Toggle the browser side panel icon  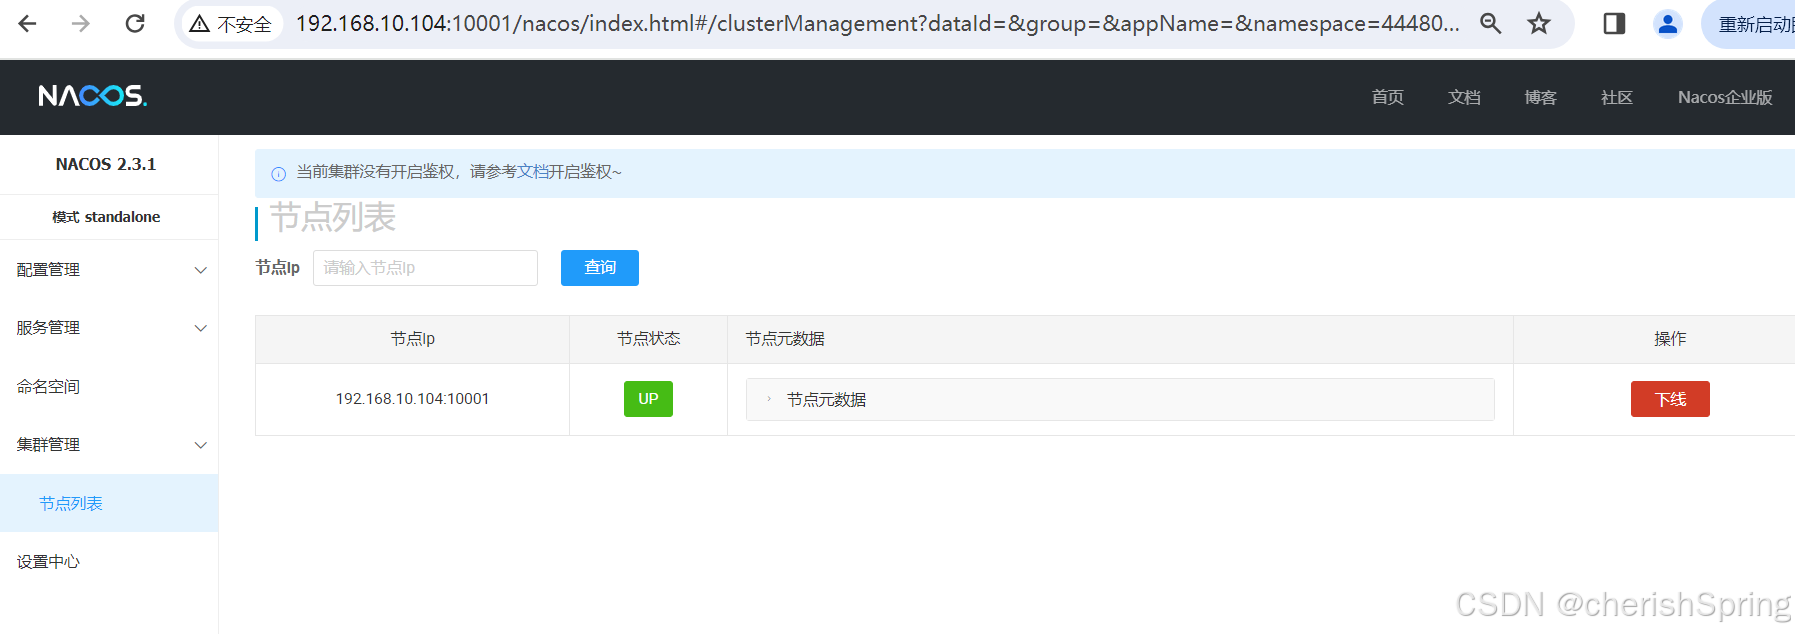point(1614,23)
